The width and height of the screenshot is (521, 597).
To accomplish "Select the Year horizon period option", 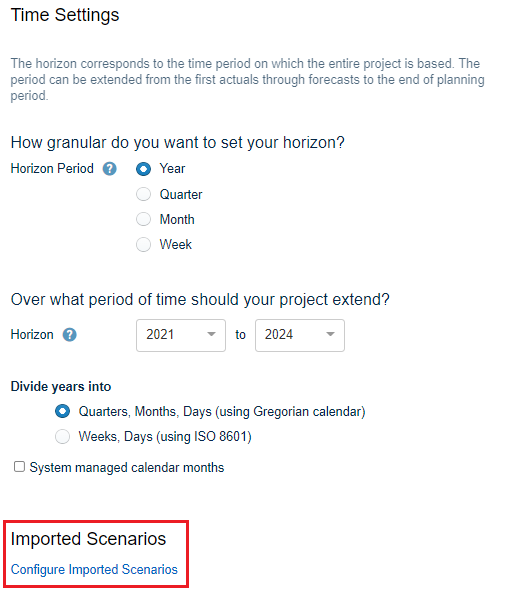I will point(144,169).
